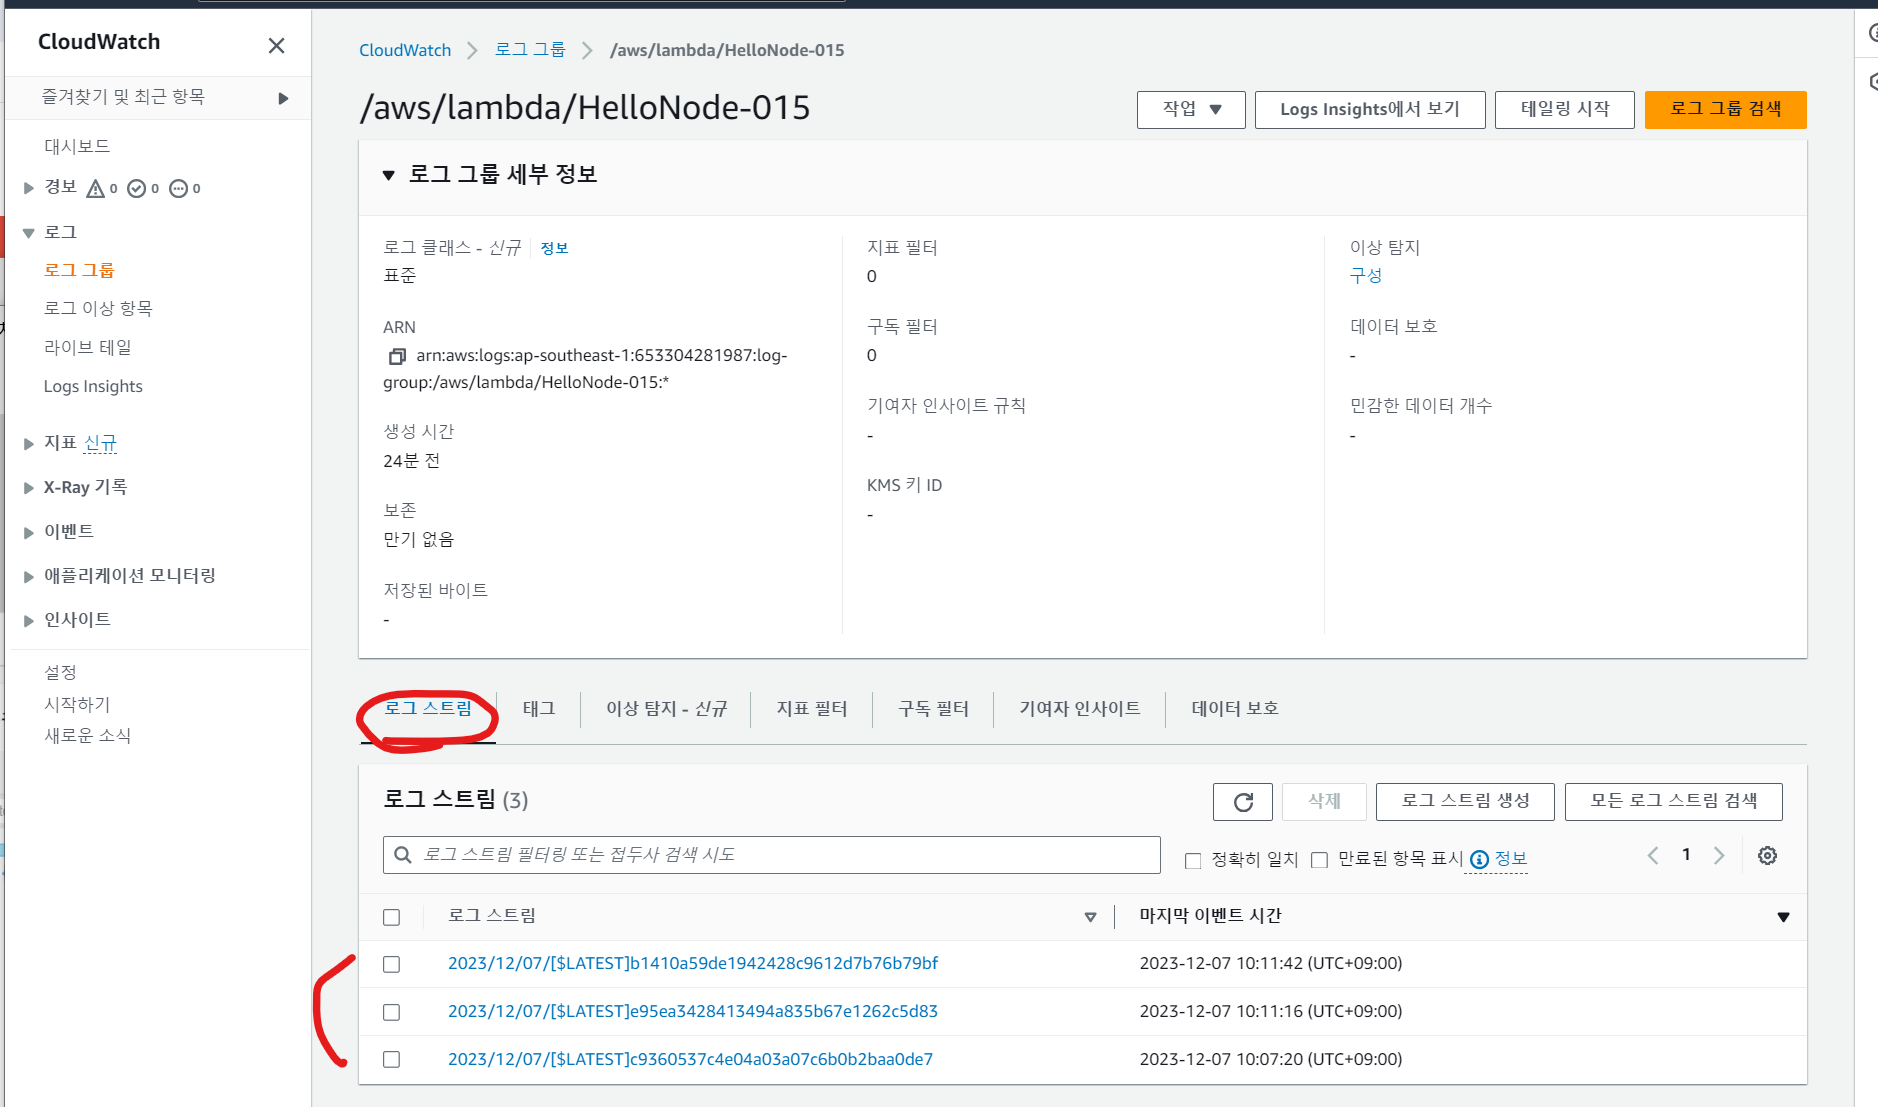1878x1107 pixels.
Task: Click the orange 로그 그룹 검색 button
Action: [1726, 109]
